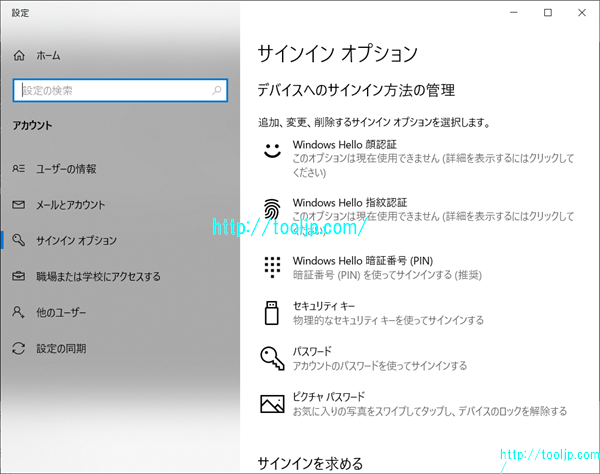
Task: Click the Home house icon
Action: (19, 56)
